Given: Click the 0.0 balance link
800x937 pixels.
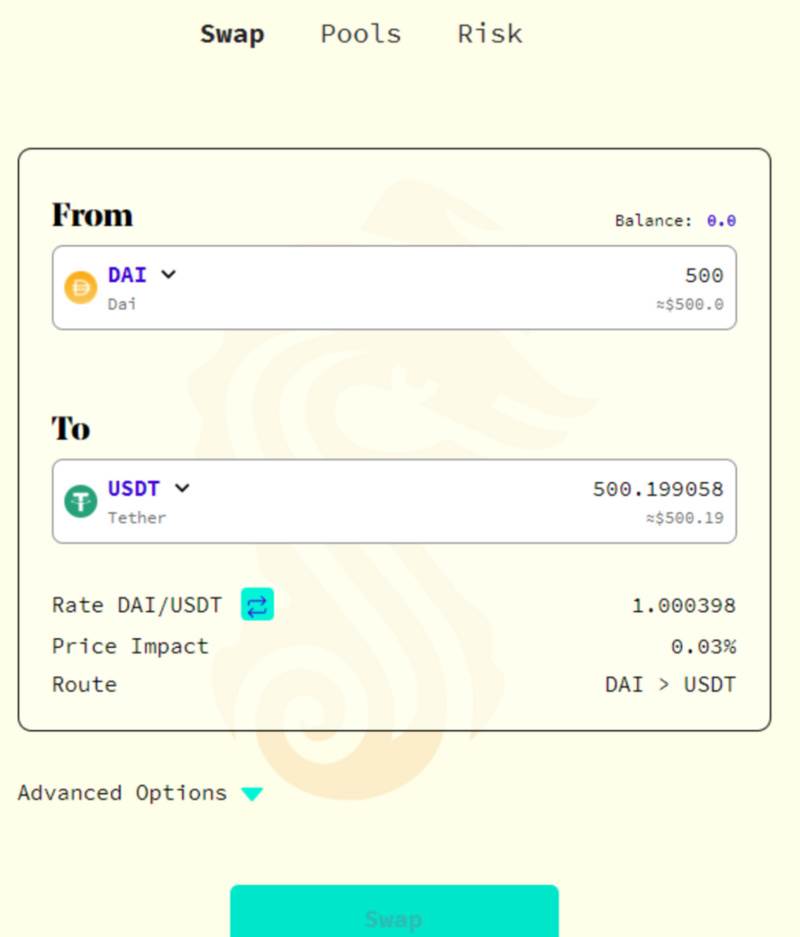Looking at the screenshot, I should point(721,221).
